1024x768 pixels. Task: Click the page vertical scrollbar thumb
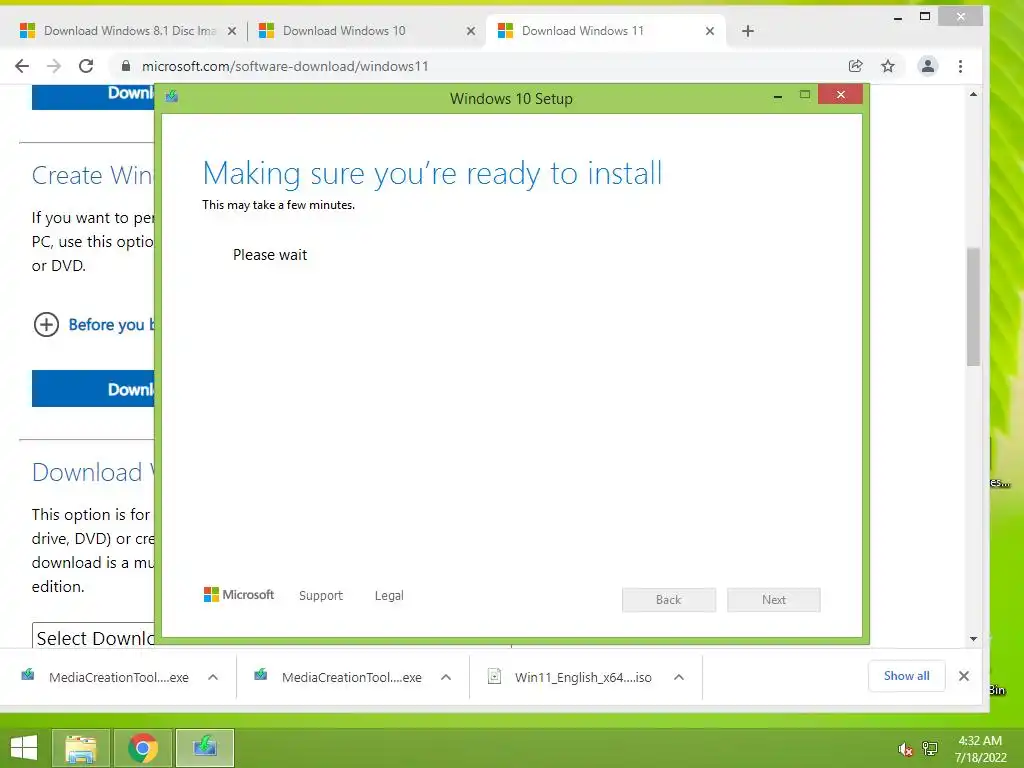973,307
